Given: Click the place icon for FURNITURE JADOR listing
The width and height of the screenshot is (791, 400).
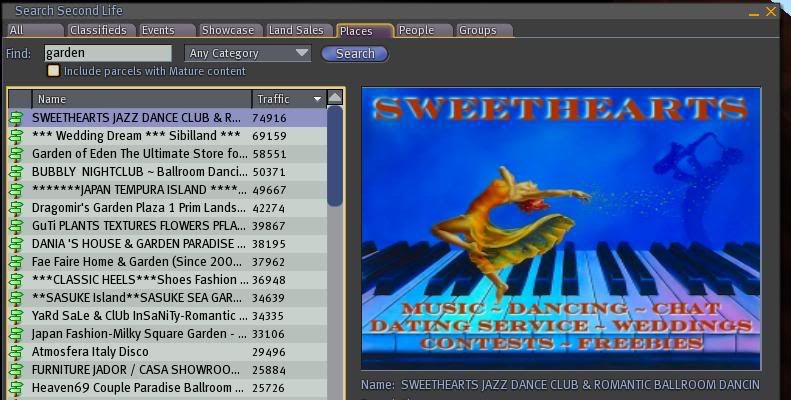Looking at the screenshot, I should [16, 370].
